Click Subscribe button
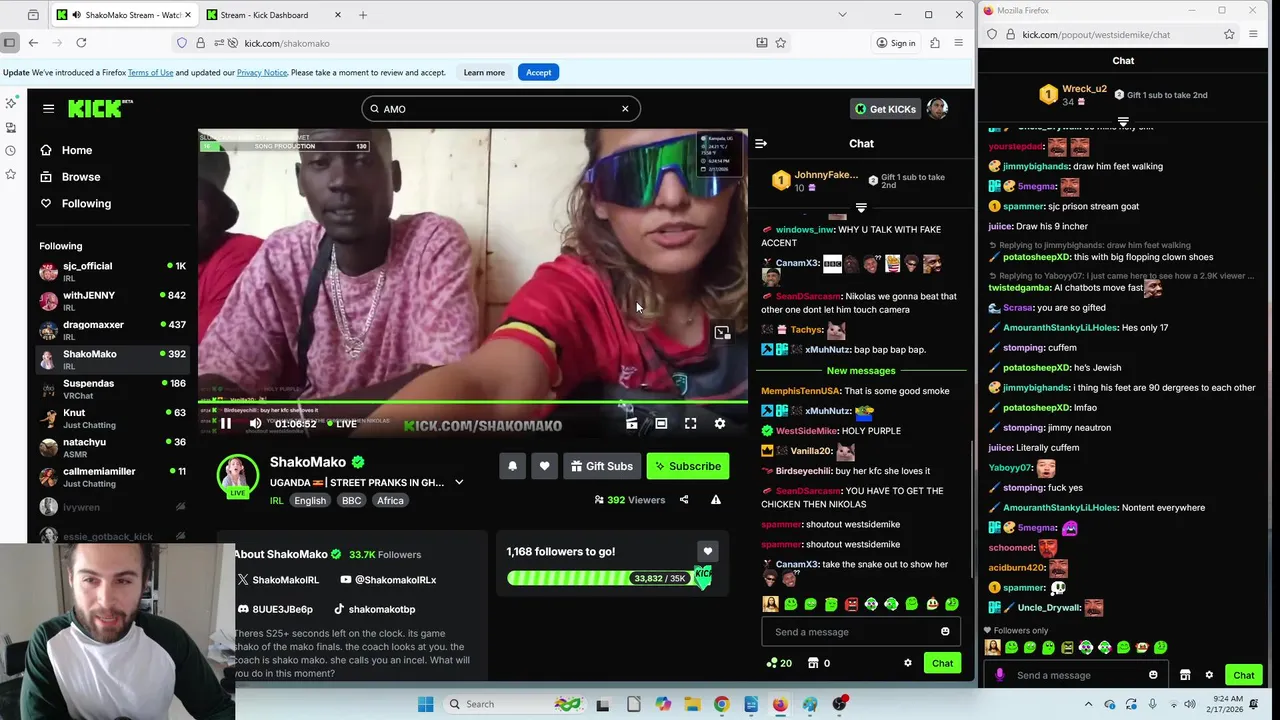1280x720 pixels. (688, 466)
